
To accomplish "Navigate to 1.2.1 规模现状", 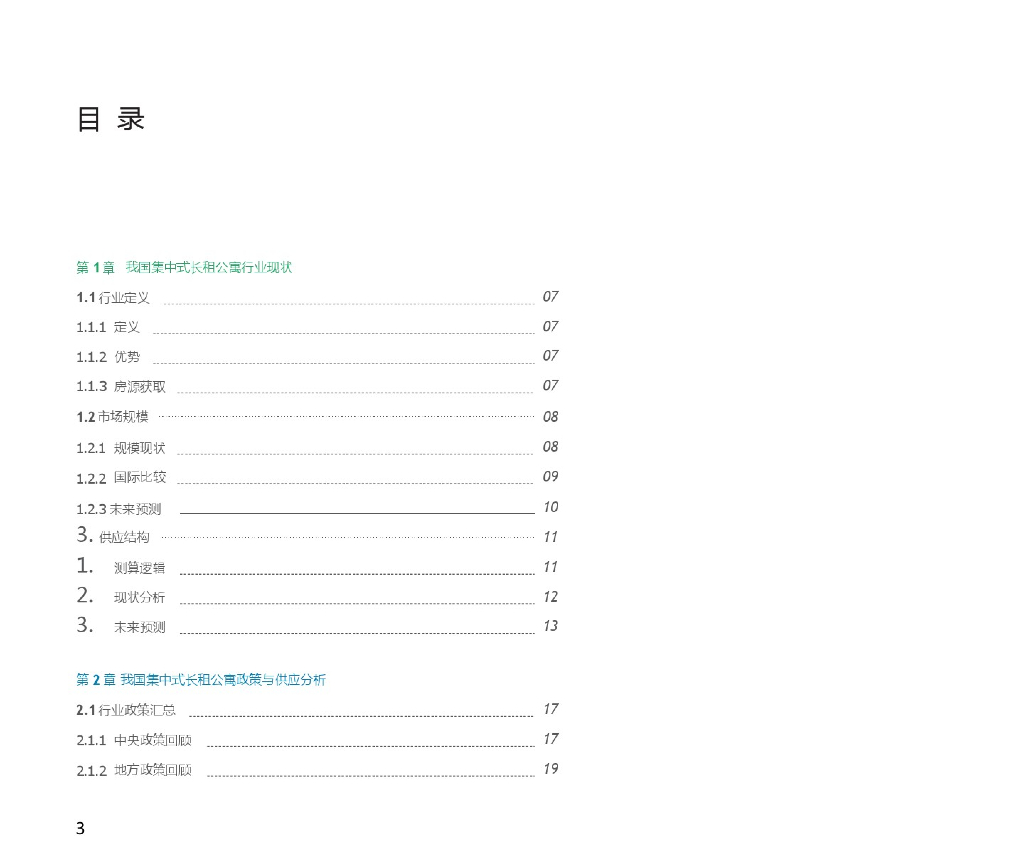I will (x=121, y=447).
